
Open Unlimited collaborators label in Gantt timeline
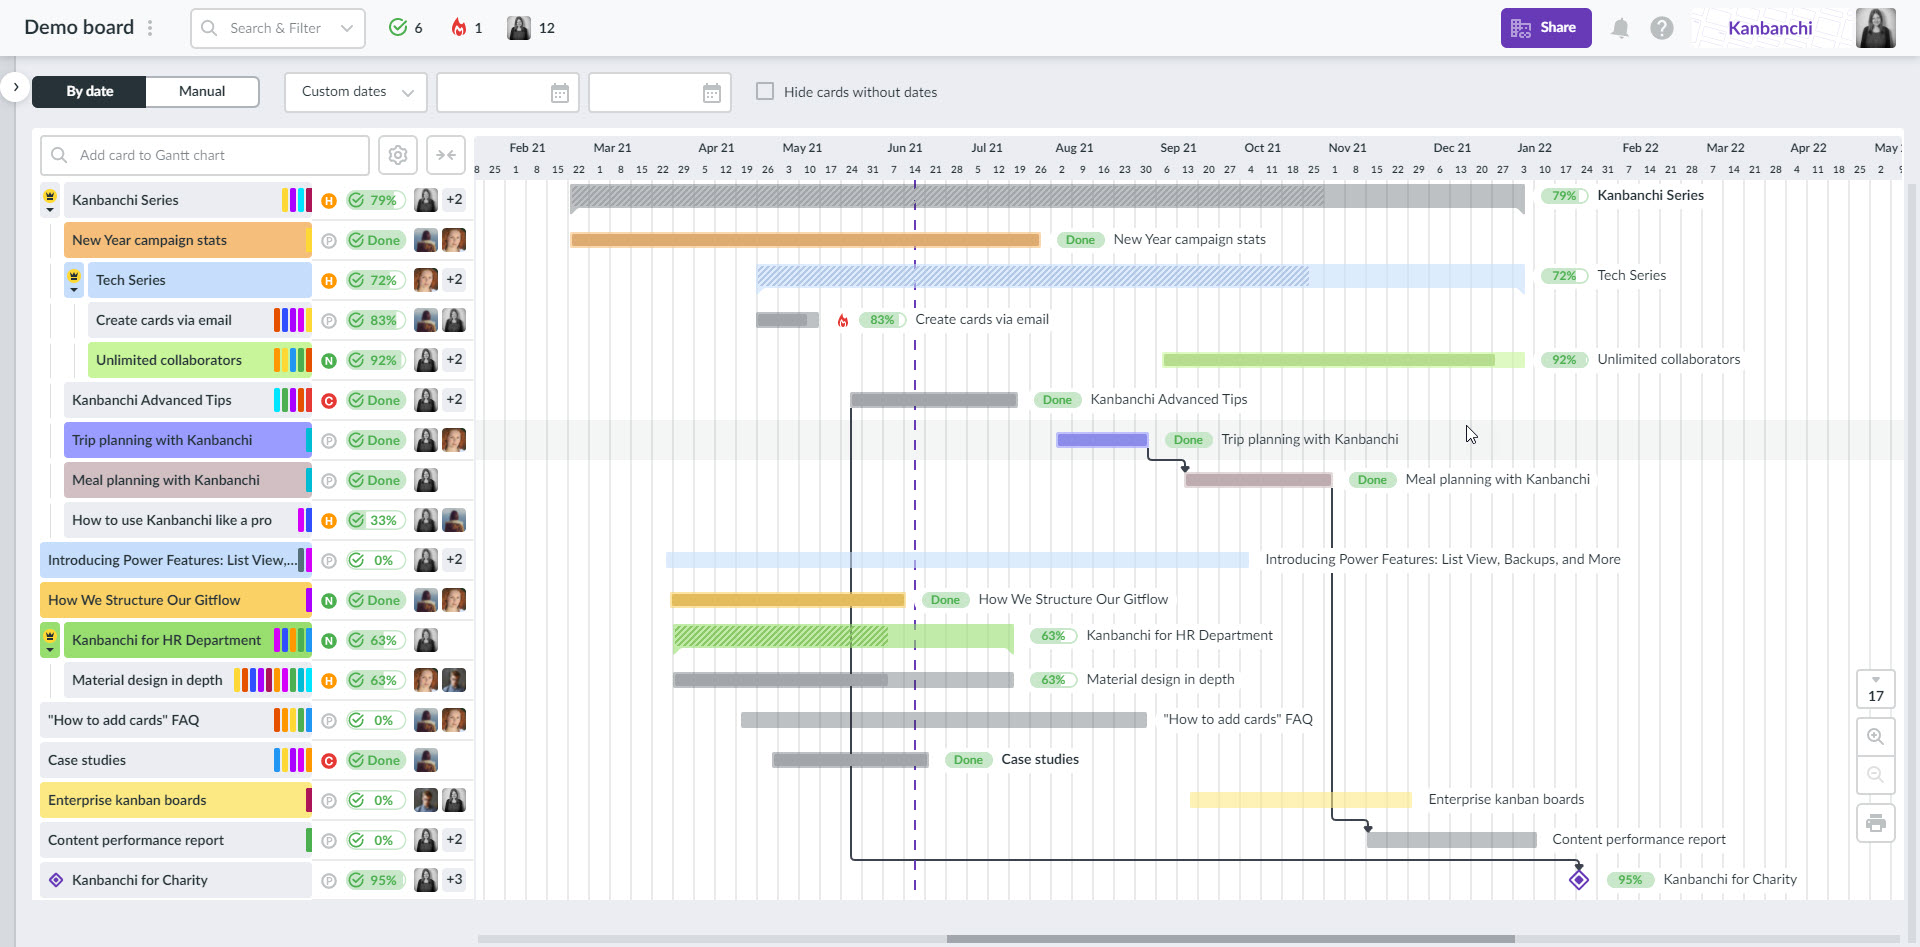[1668, 359]
